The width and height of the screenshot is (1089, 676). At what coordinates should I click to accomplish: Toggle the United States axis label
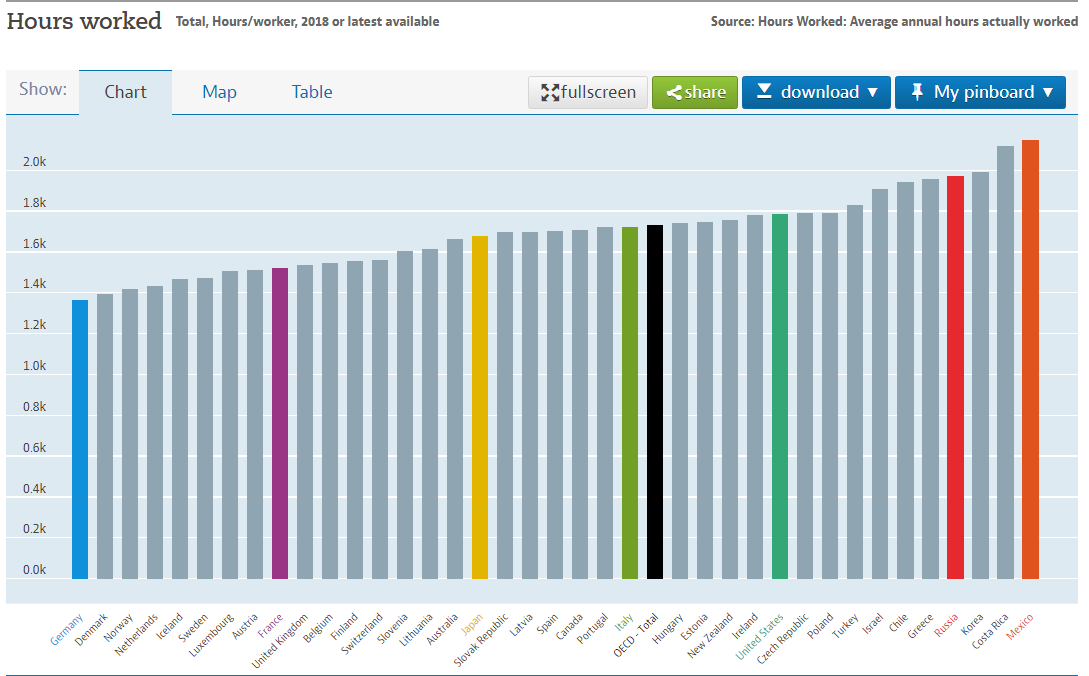click(761, 637)
